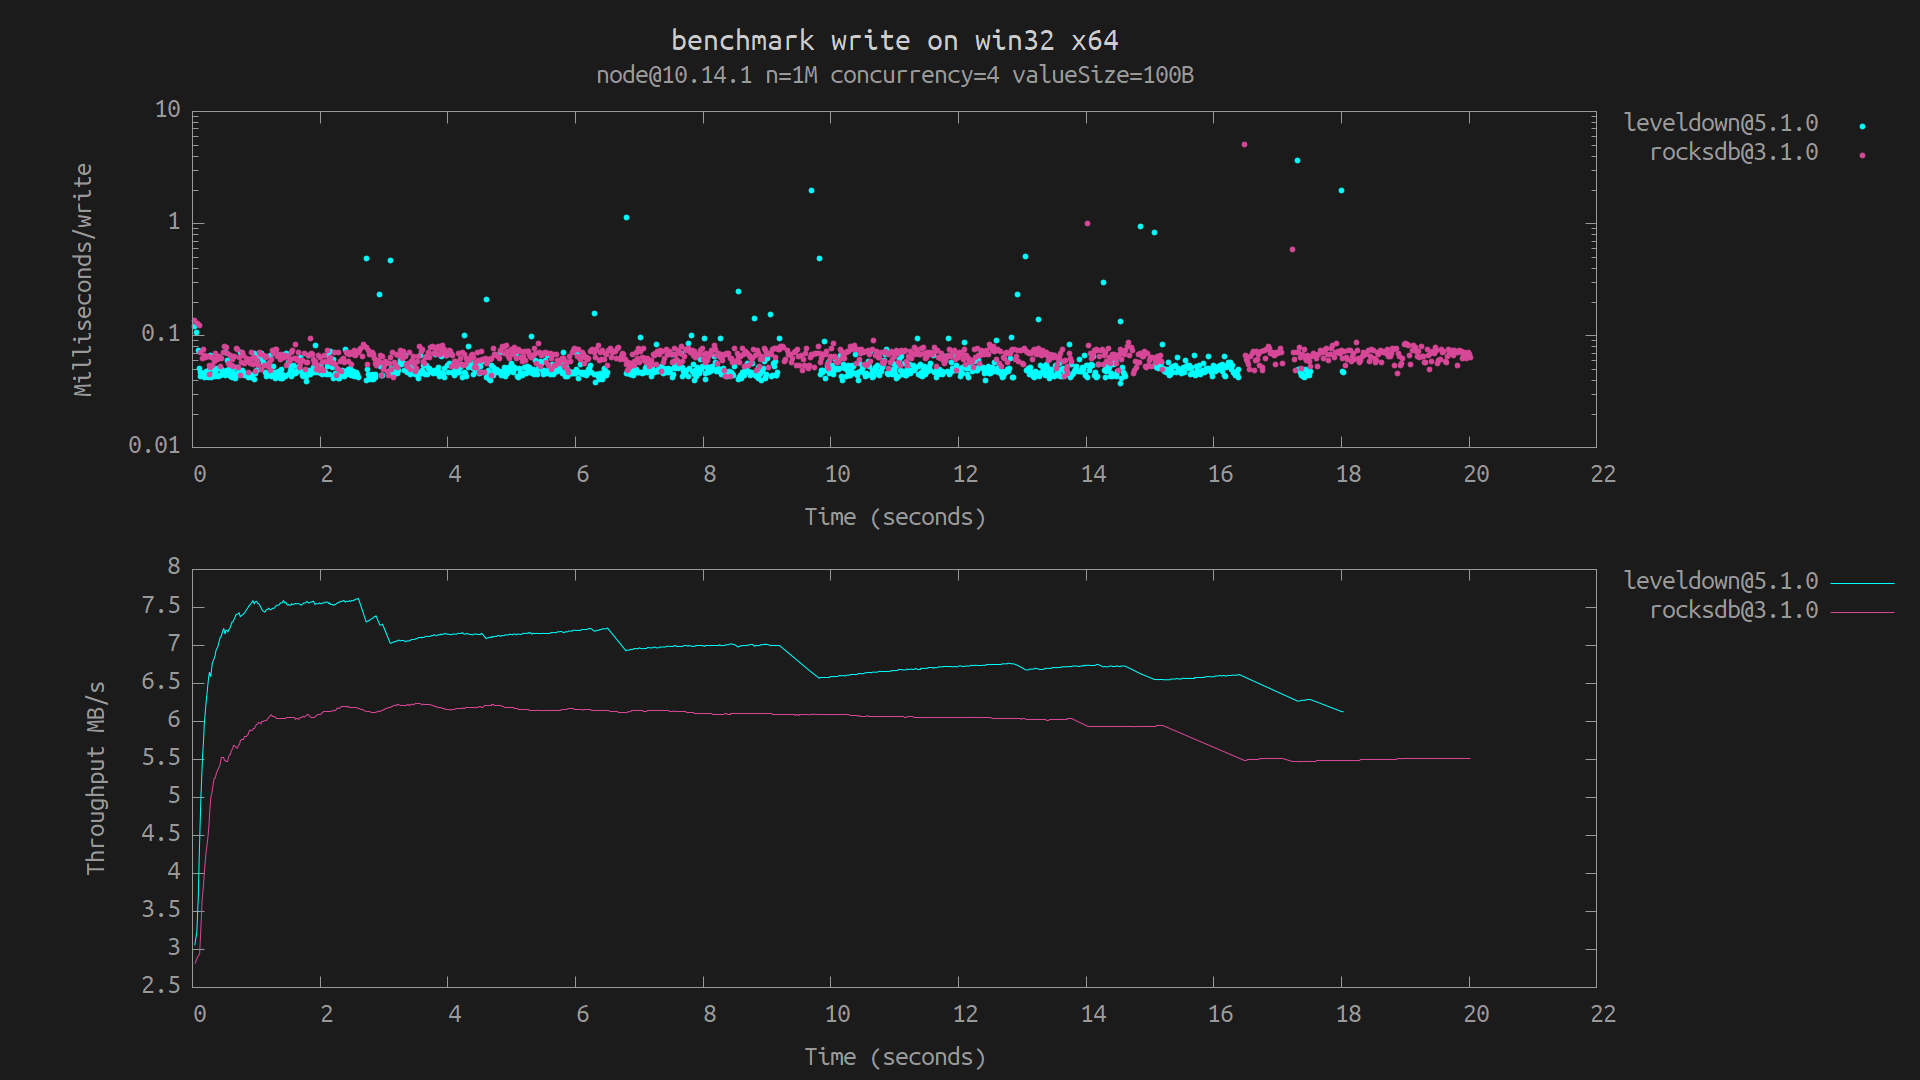The height and width of the screenshot is (1080, 1920).
Task: Click leveldown@5.1.0 label in throughput legend
Action: (x=1720, y=581)
